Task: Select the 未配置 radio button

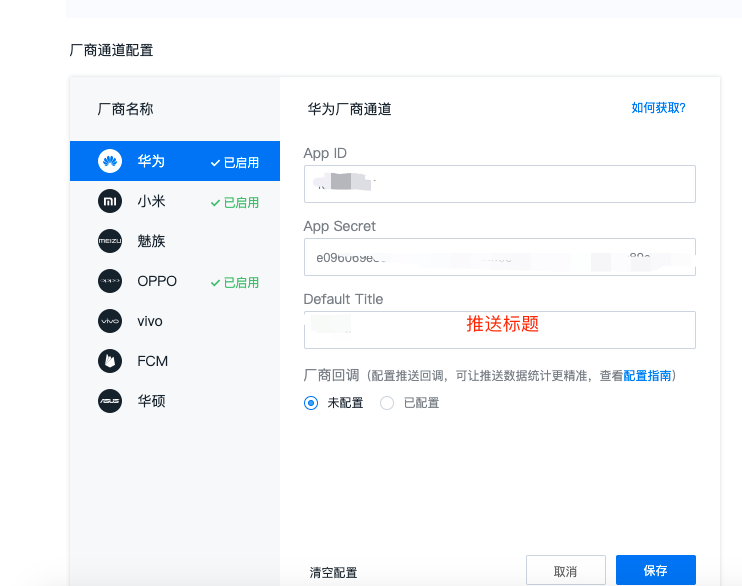Action: [311, 403]
